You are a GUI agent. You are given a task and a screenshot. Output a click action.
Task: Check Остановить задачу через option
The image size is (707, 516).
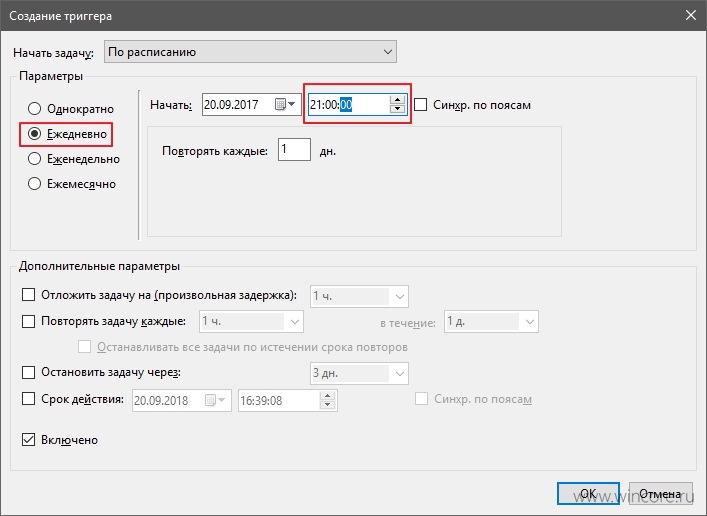[x=28, y=373]
